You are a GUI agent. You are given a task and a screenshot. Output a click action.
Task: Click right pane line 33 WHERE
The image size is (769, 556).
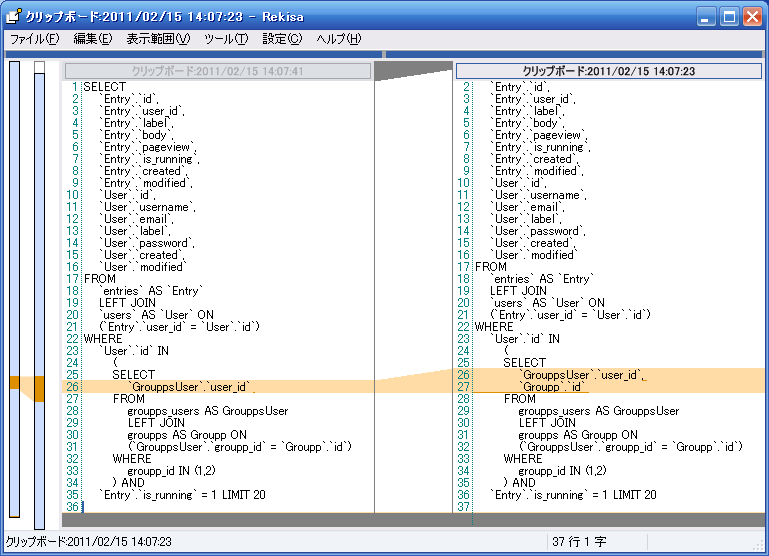523,459
